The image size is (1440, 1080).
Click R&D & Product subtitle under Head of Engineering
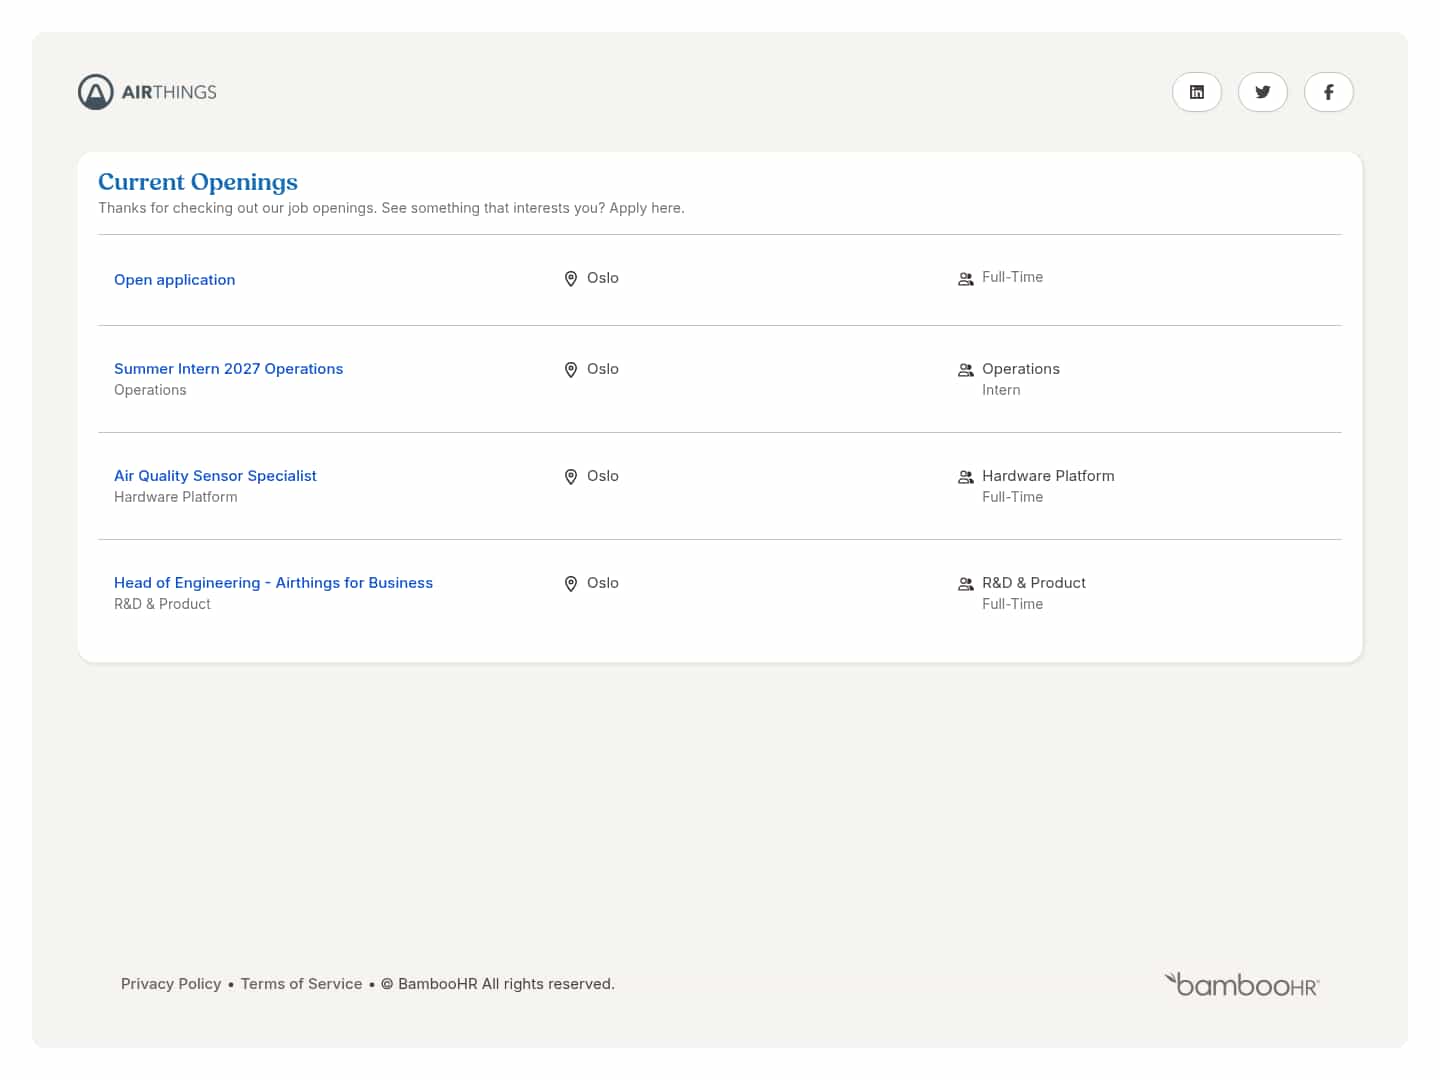coord(162,604)
